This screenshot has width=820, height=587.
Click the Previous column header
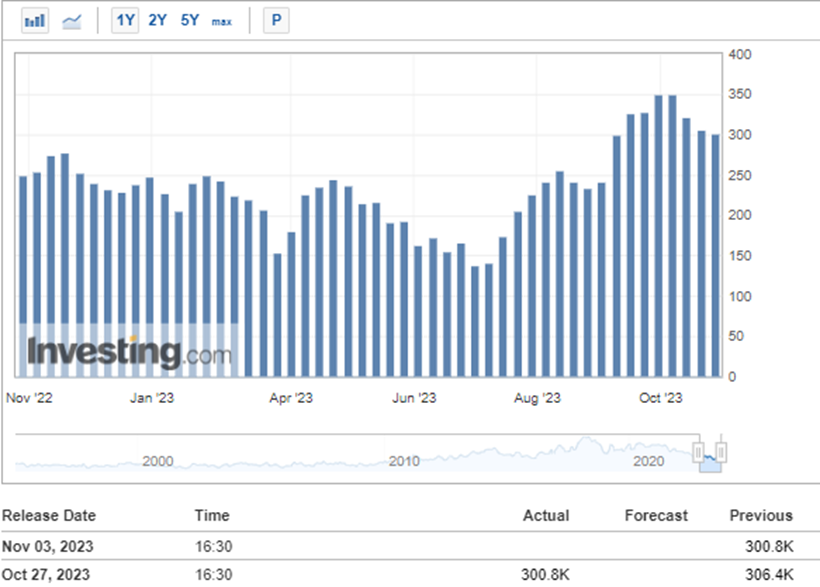pyautogui.click(x=761, y=515)
